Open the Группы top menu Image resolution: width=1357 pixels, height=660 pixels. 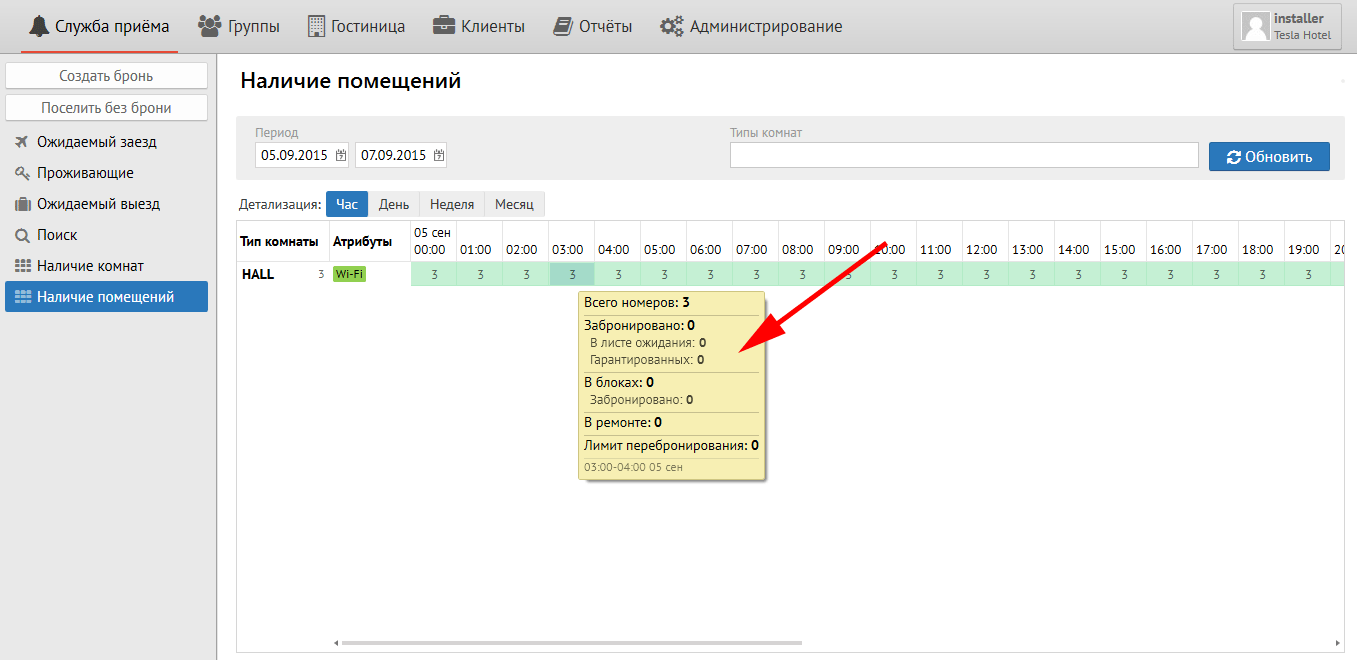click(x=239, y=26)
